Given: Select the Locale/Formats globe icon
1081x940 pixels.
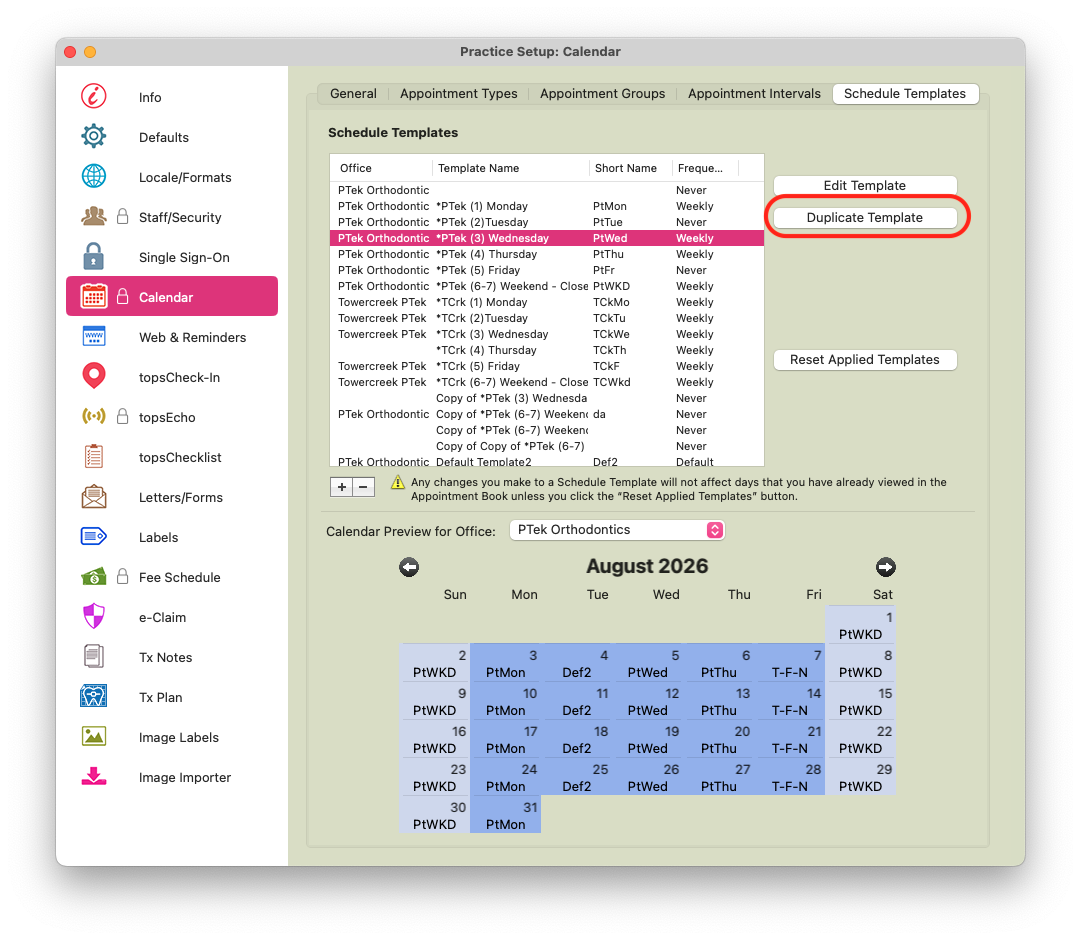Looking at the screenshot, I should pyautogui.click(x=94, y=177).
